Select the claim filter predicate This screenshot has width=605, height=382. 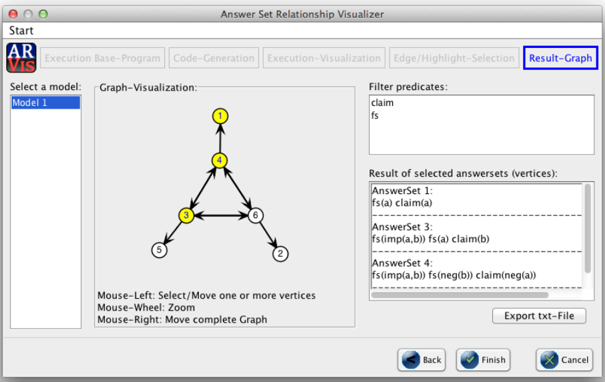tap(382, 103)
